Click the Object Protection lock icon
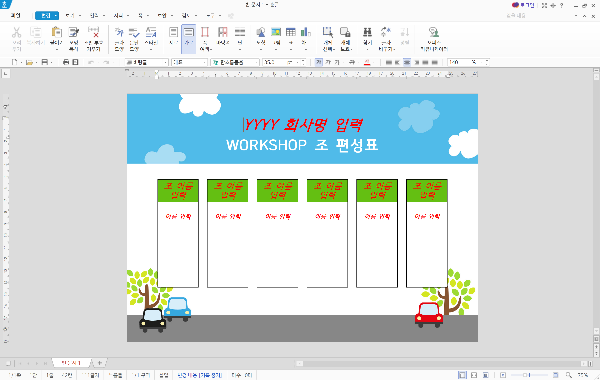 (x=345, y=33)
